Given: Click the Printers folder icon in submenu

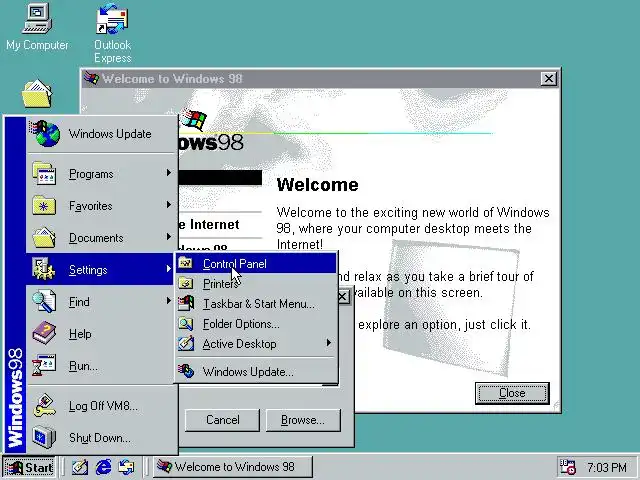Looking at the screenshot, I should [x=186, y=283].
